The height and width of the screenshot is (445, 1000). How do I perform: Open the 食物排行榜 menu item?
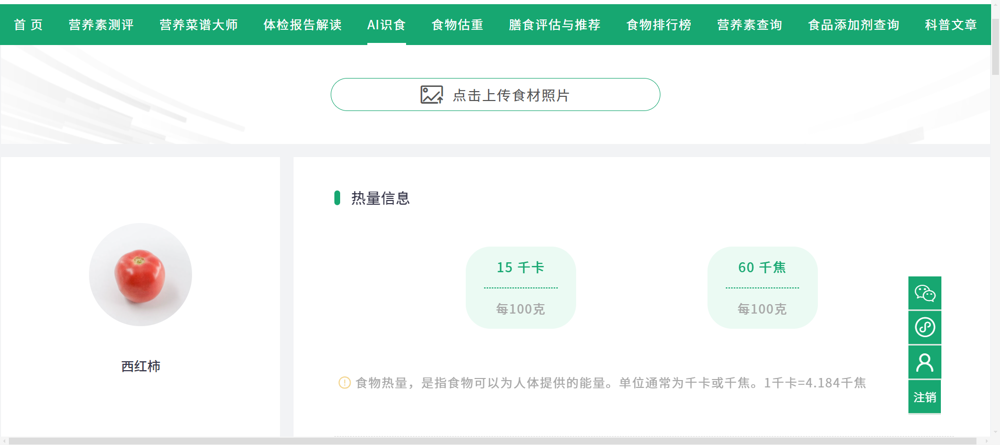658,24
